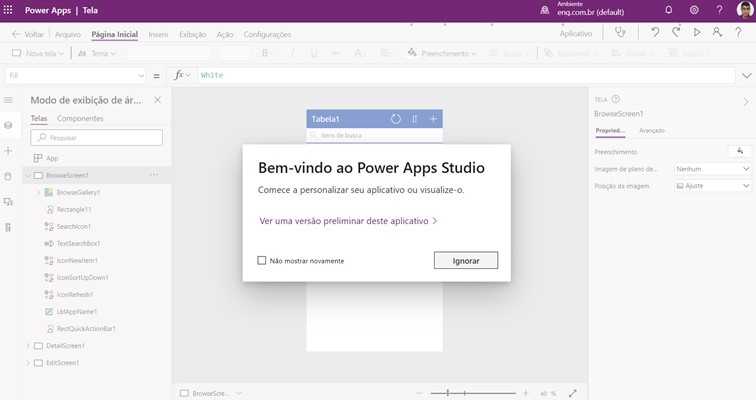Open the screen selector dropdown at bottom
Screen dimensions: 756x400
coord(211,393)
